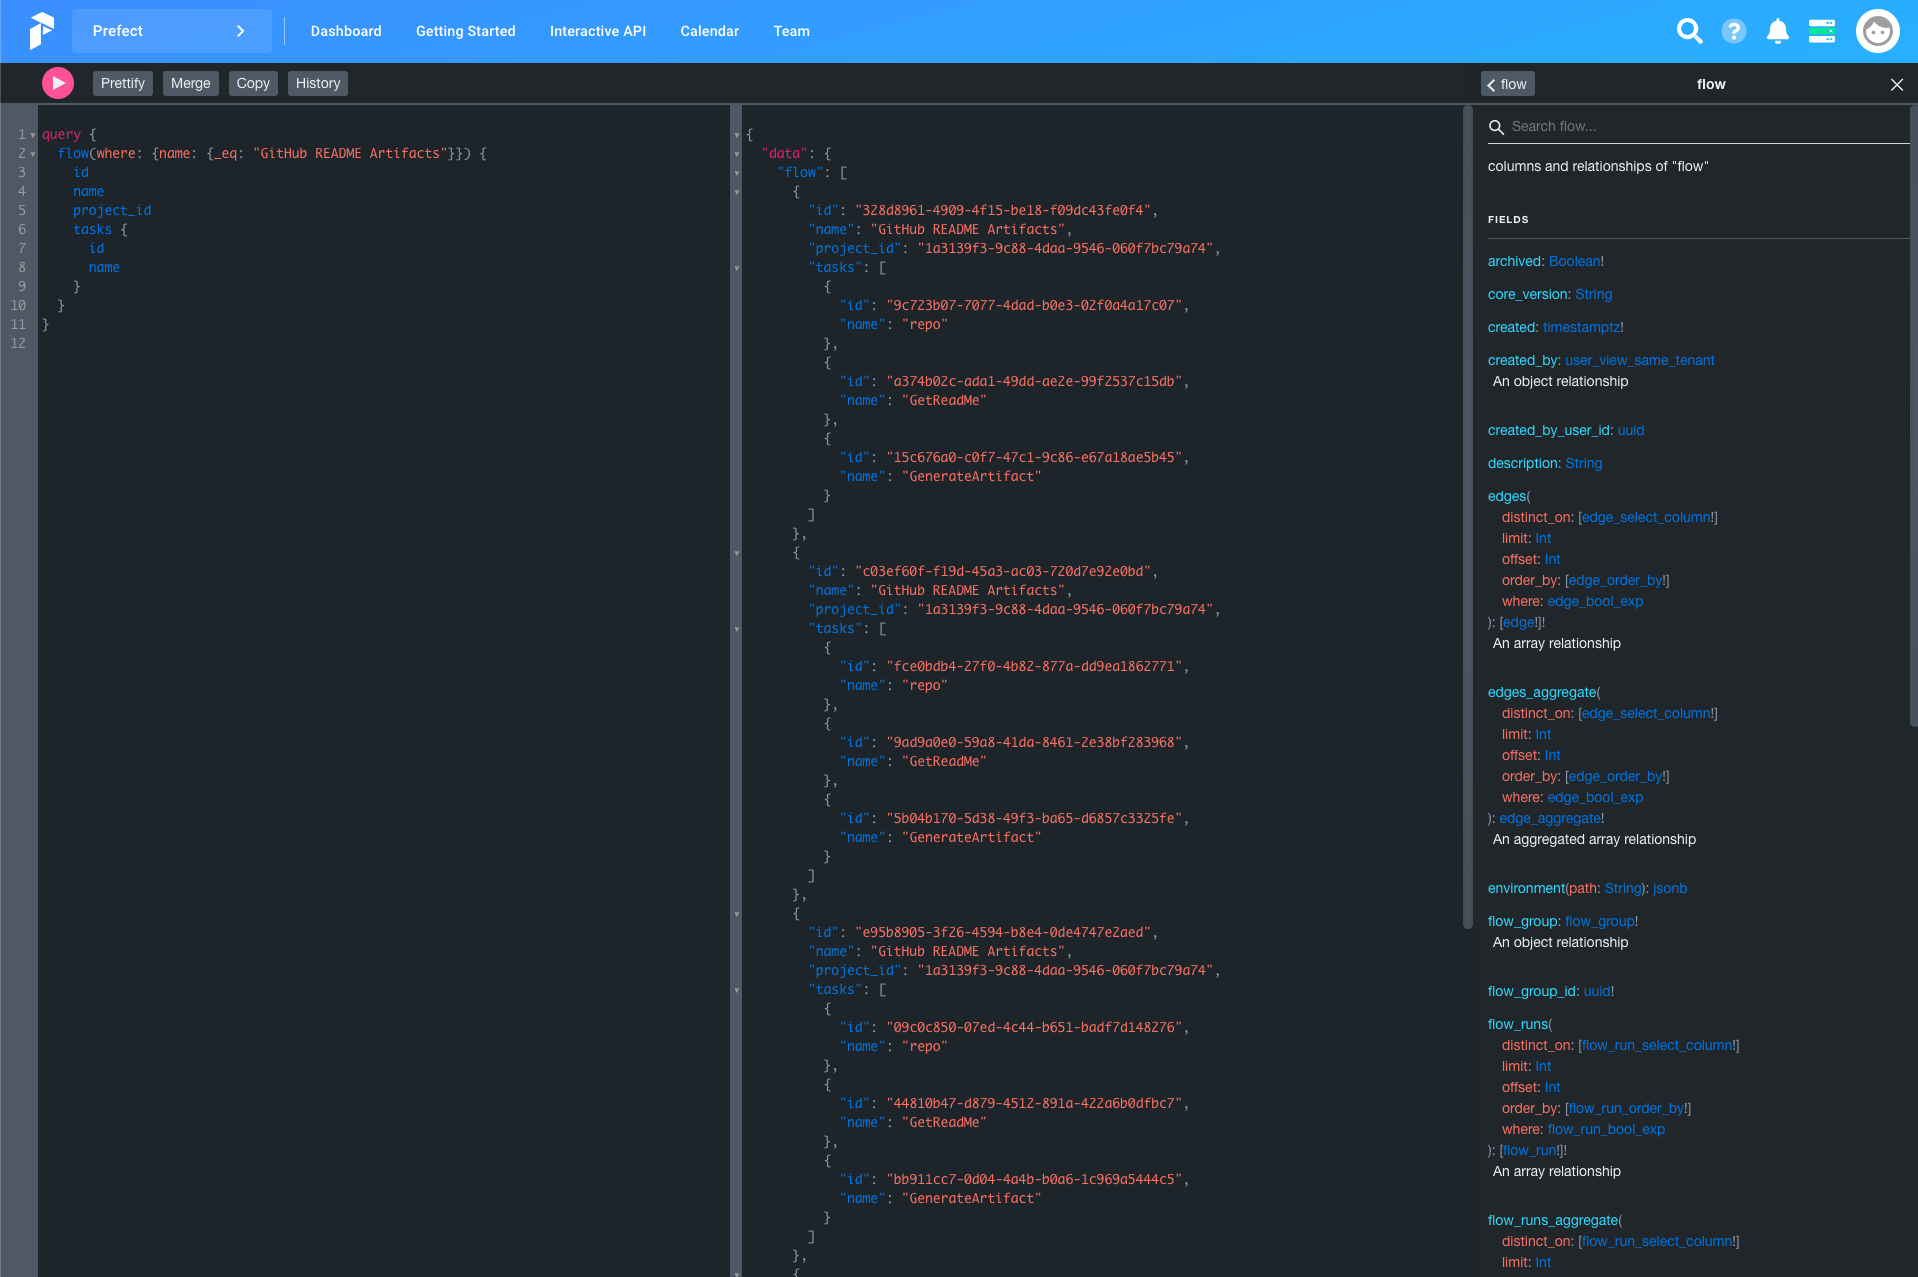Open the jsonb type link
This screenshot has width=1918, height=1277.
pyautogui.click(x=1670, y=888)
